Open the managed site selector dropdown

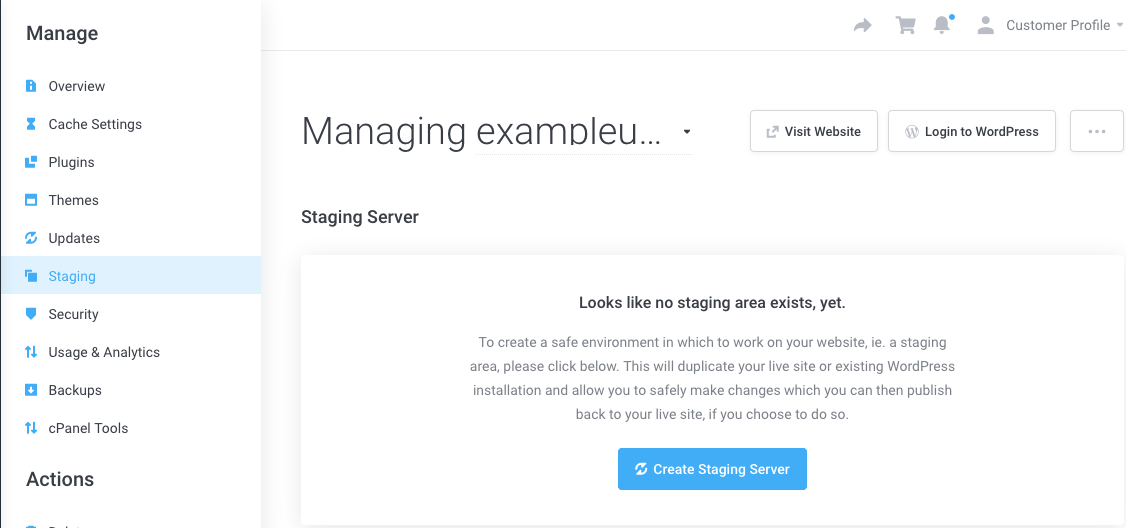(x=686, y=132)
